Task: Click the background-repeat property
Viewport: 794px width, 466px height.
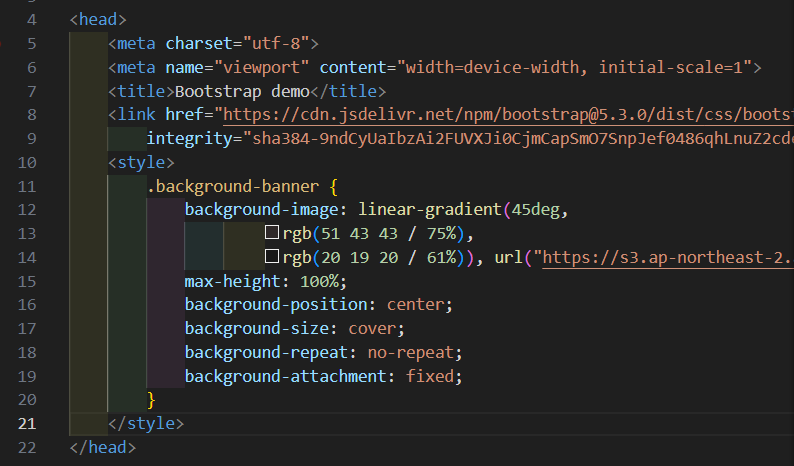Action: (266, 352)
